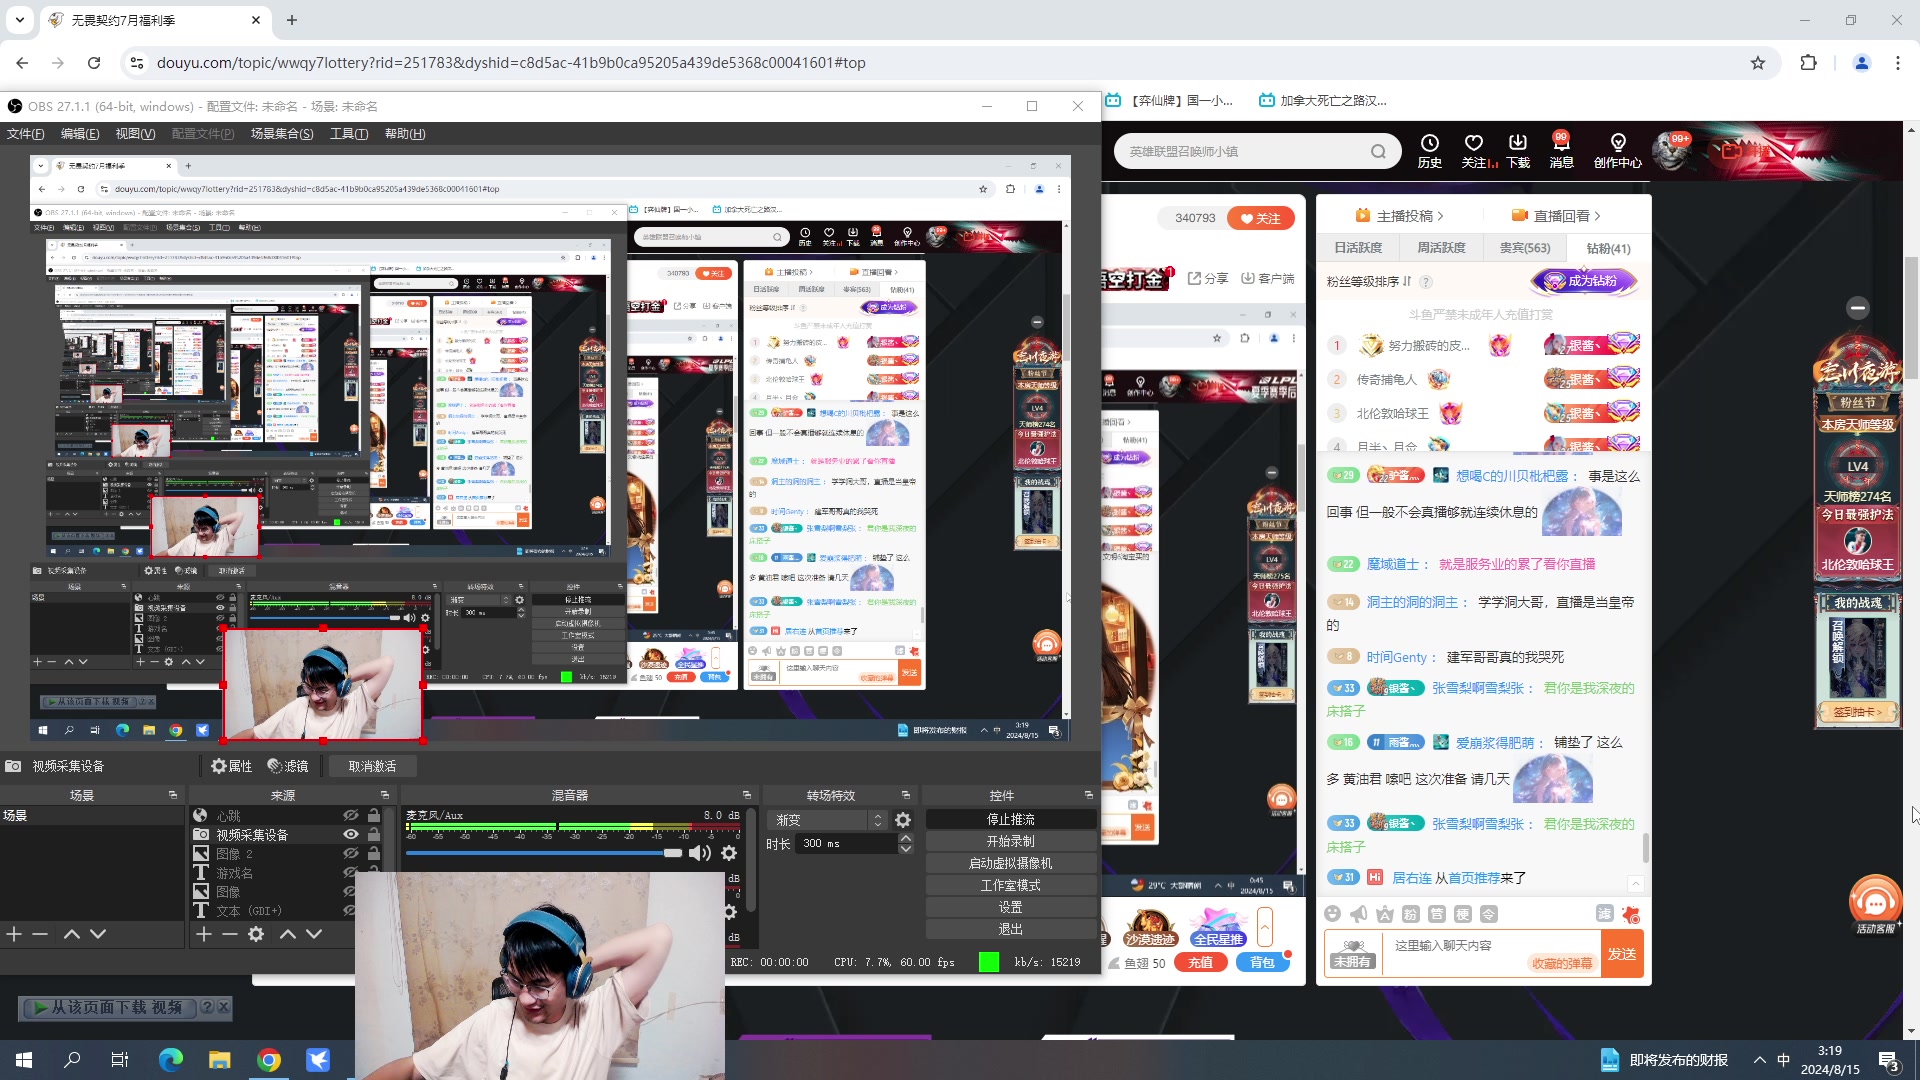The image size is (1920, 1080).
Task: Open transition properties gear beside 渐变
Action: coord(903,820)
